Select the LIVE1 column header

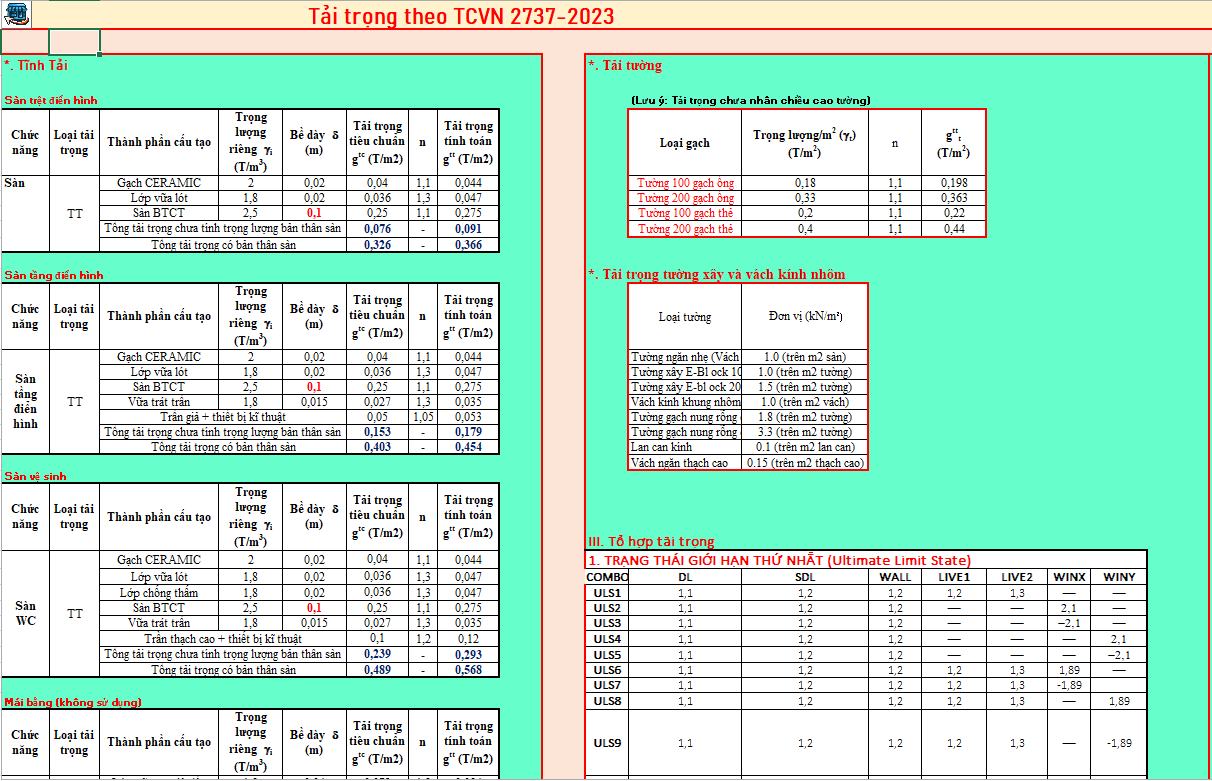954,577
